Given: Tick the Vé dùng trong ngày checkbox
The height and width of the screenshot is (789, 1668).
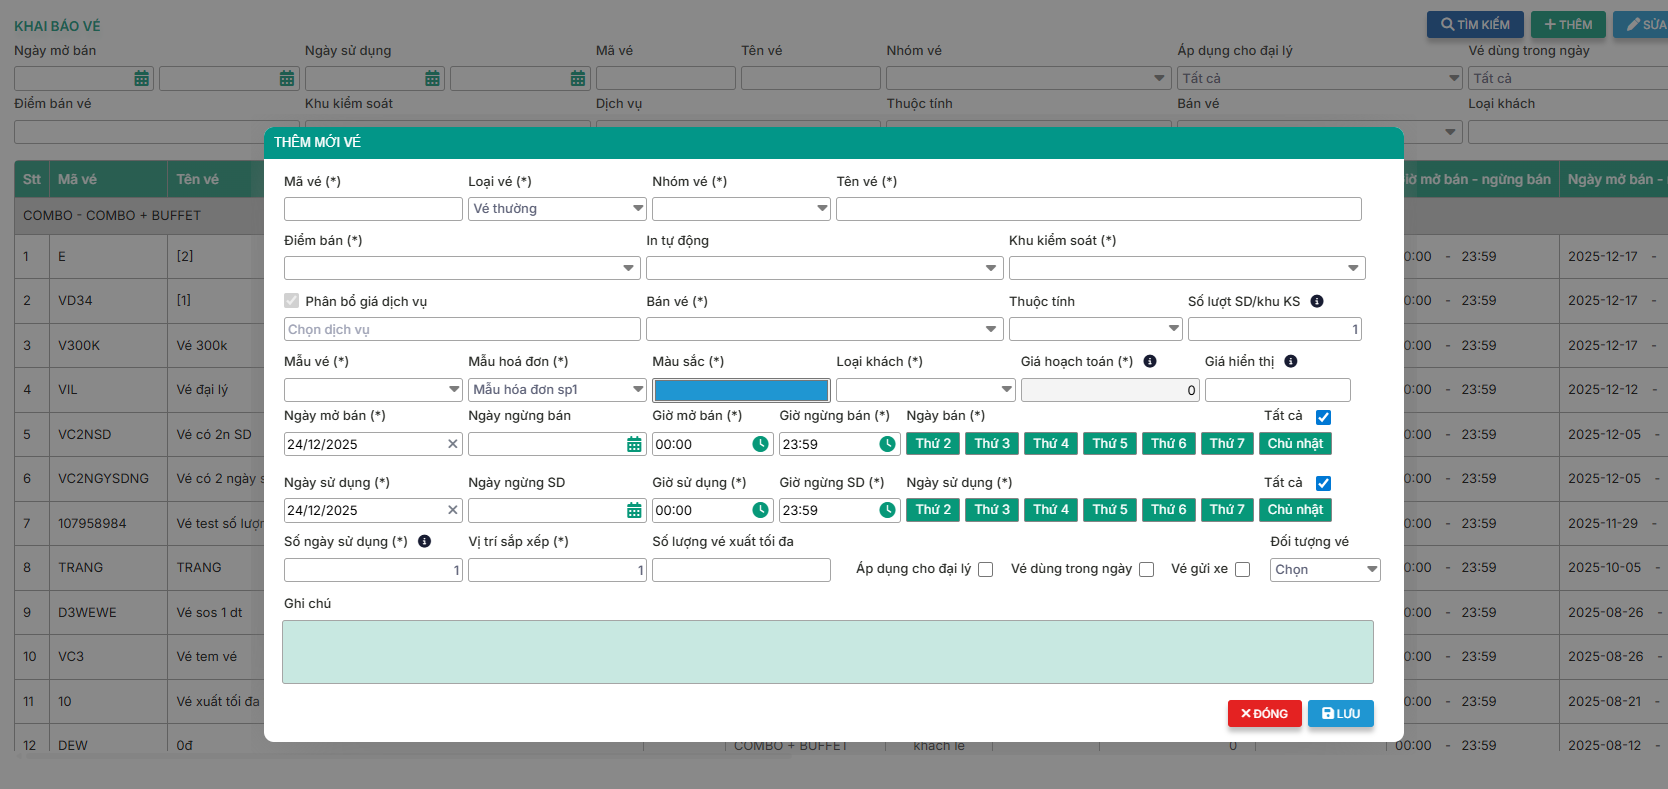Looking at the screenshot, I should tap(1147, 569).
